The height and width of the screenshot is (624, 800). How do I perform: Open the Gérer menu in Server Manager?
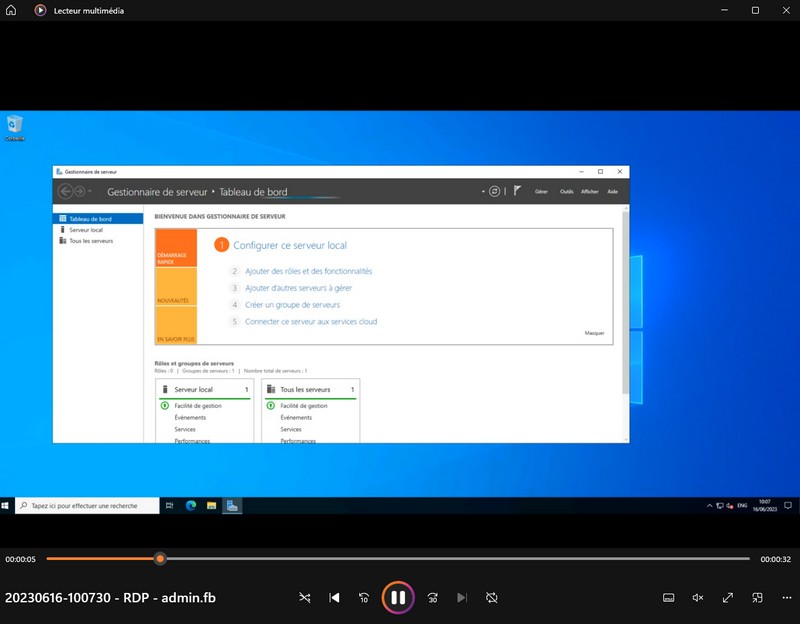pos(541,191)
